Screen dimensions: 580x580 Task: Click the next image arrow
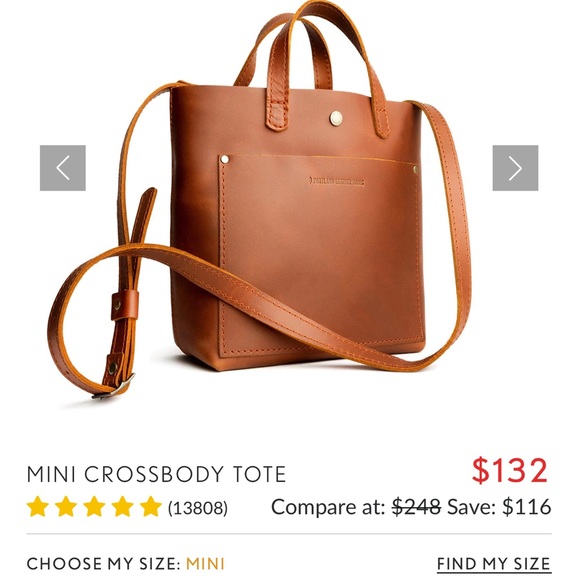pos(515,168)
